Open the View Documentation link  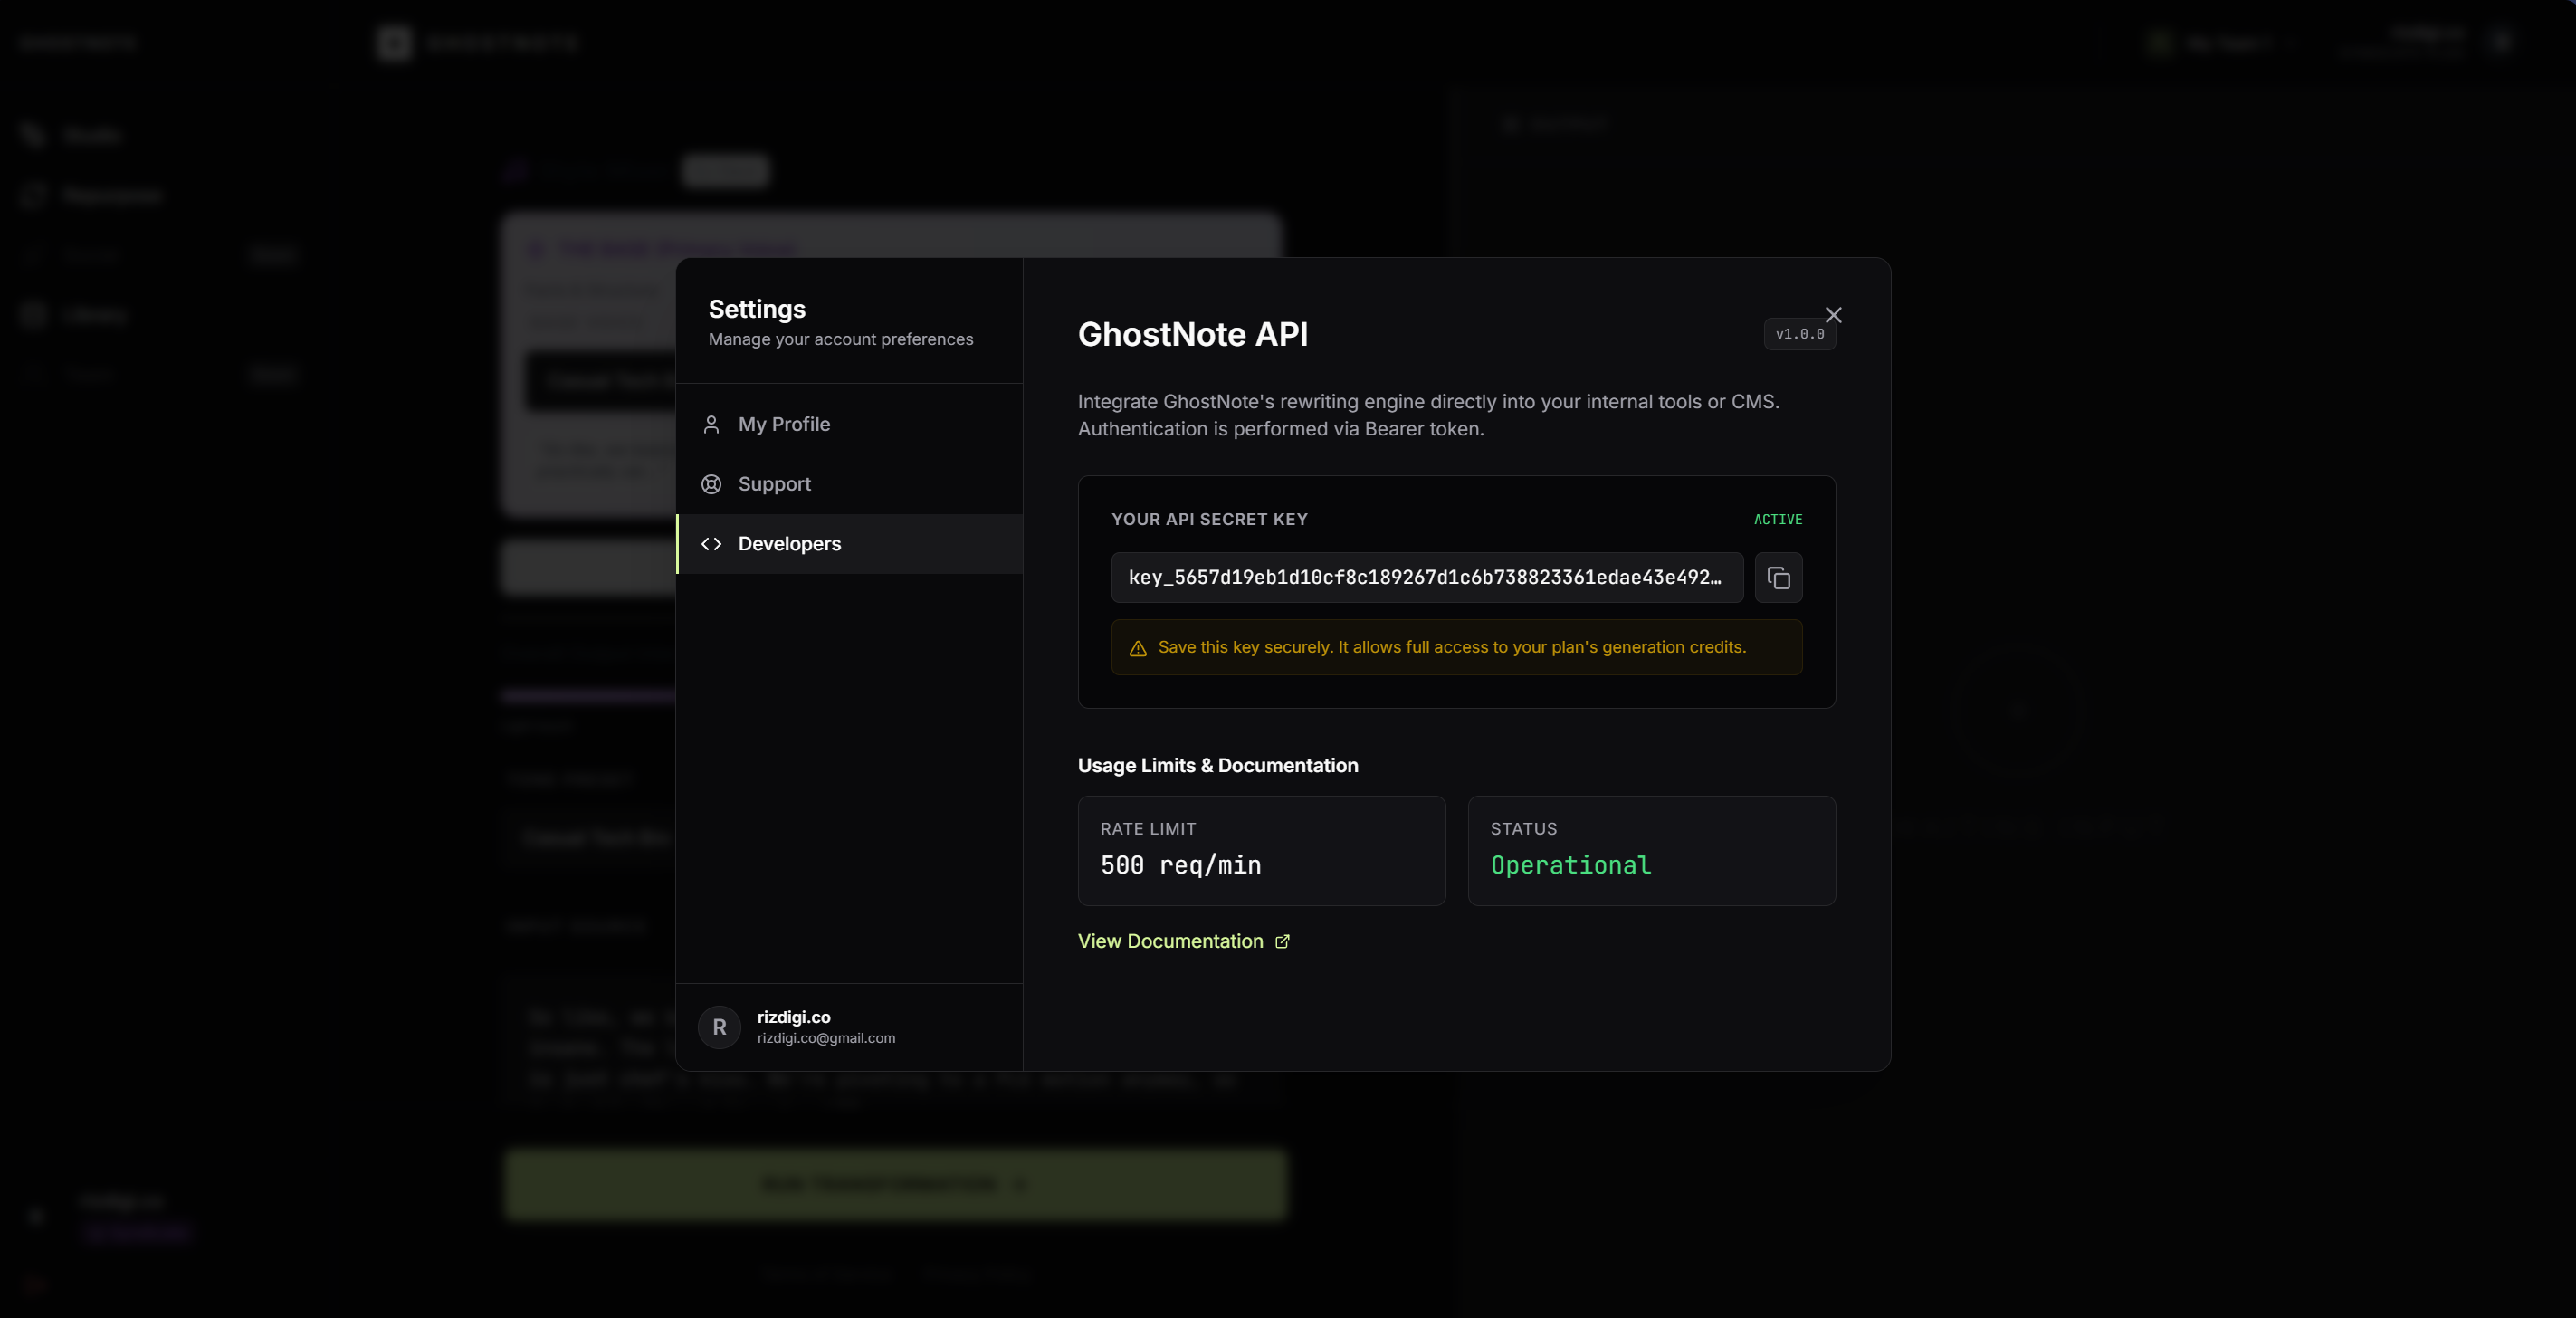click(1171, 941)
